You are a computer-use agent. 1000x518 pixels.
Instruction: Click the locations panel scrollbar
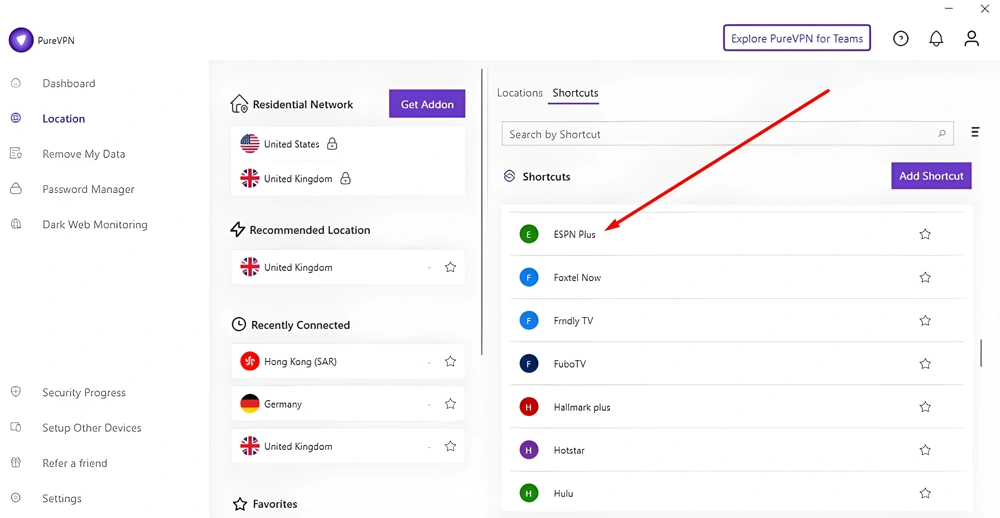482,211
